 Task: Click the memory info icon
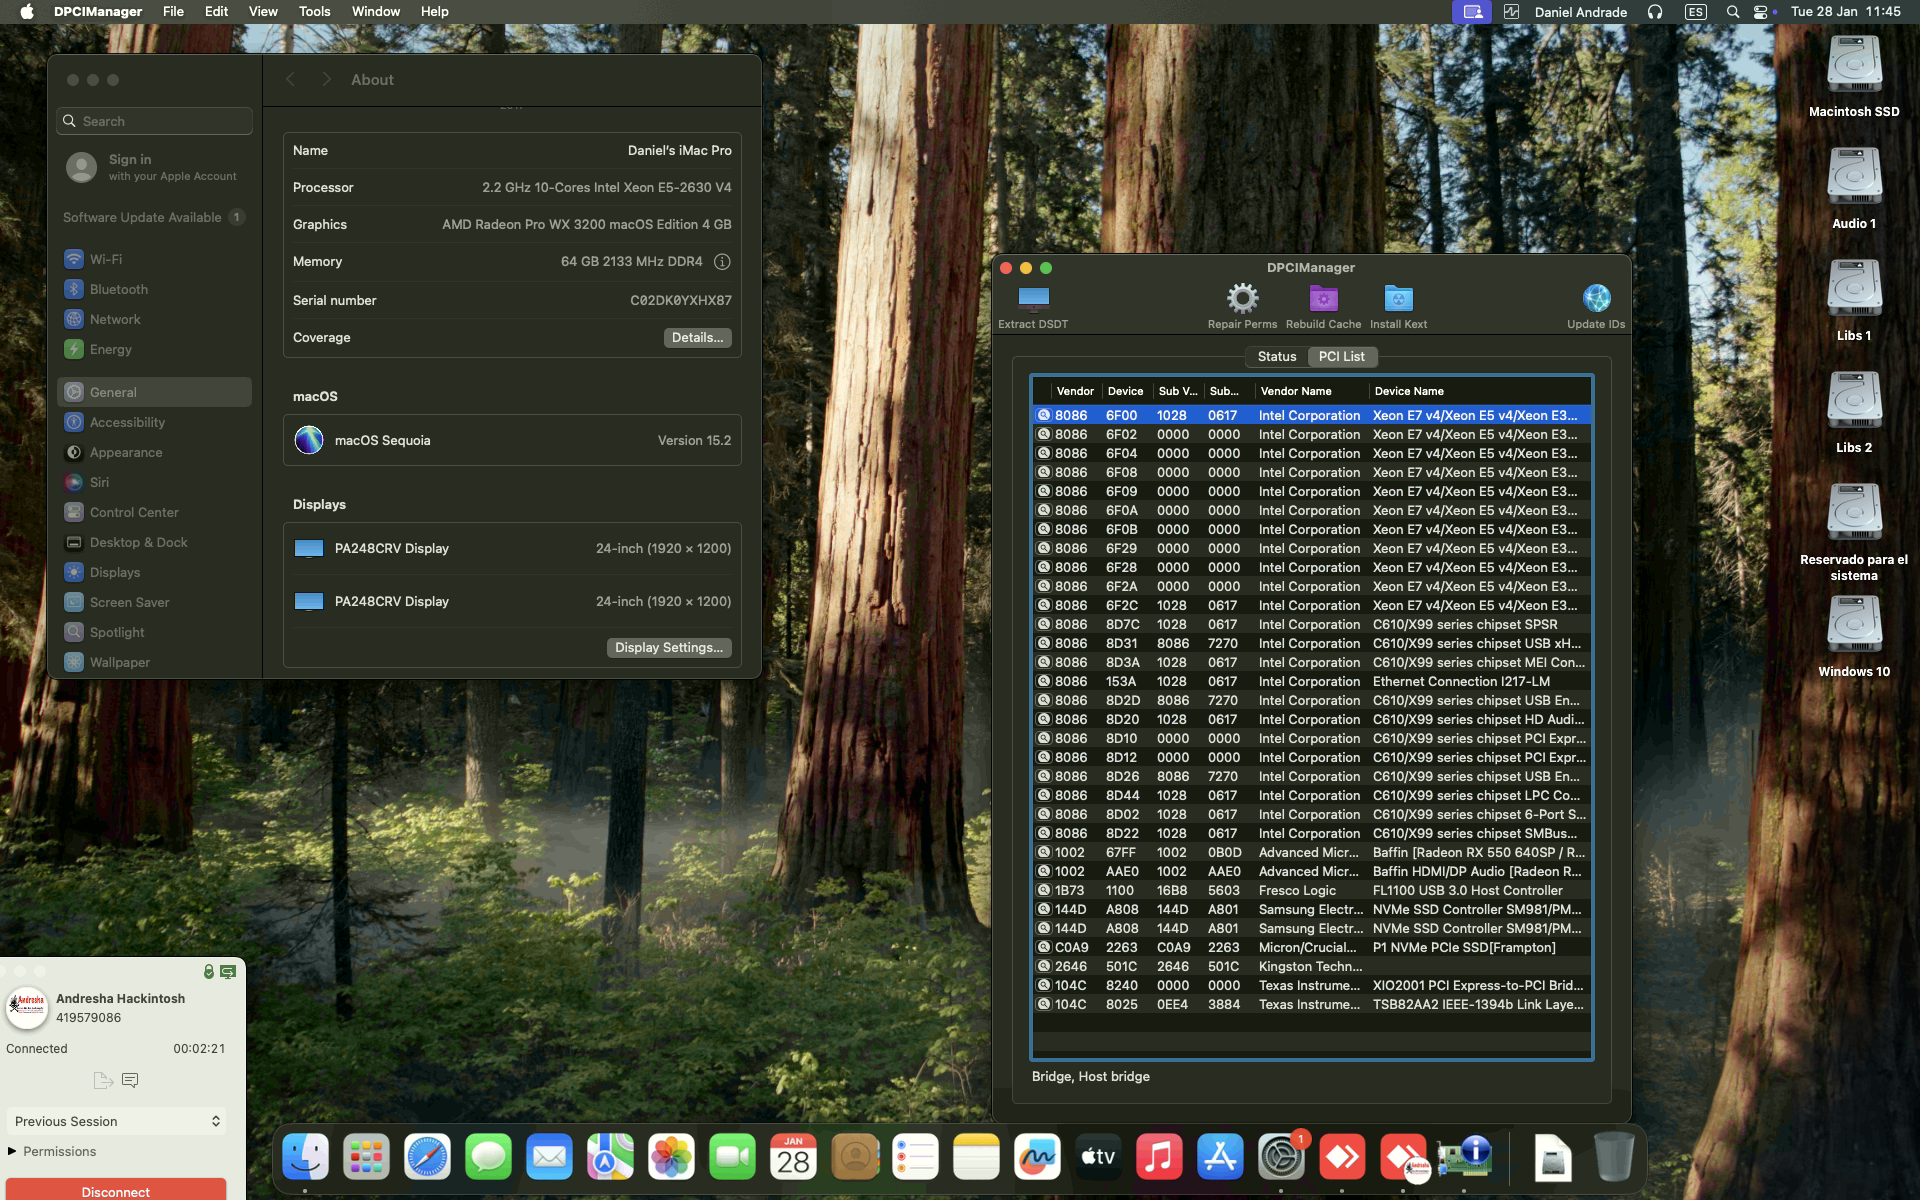[722, 262]
